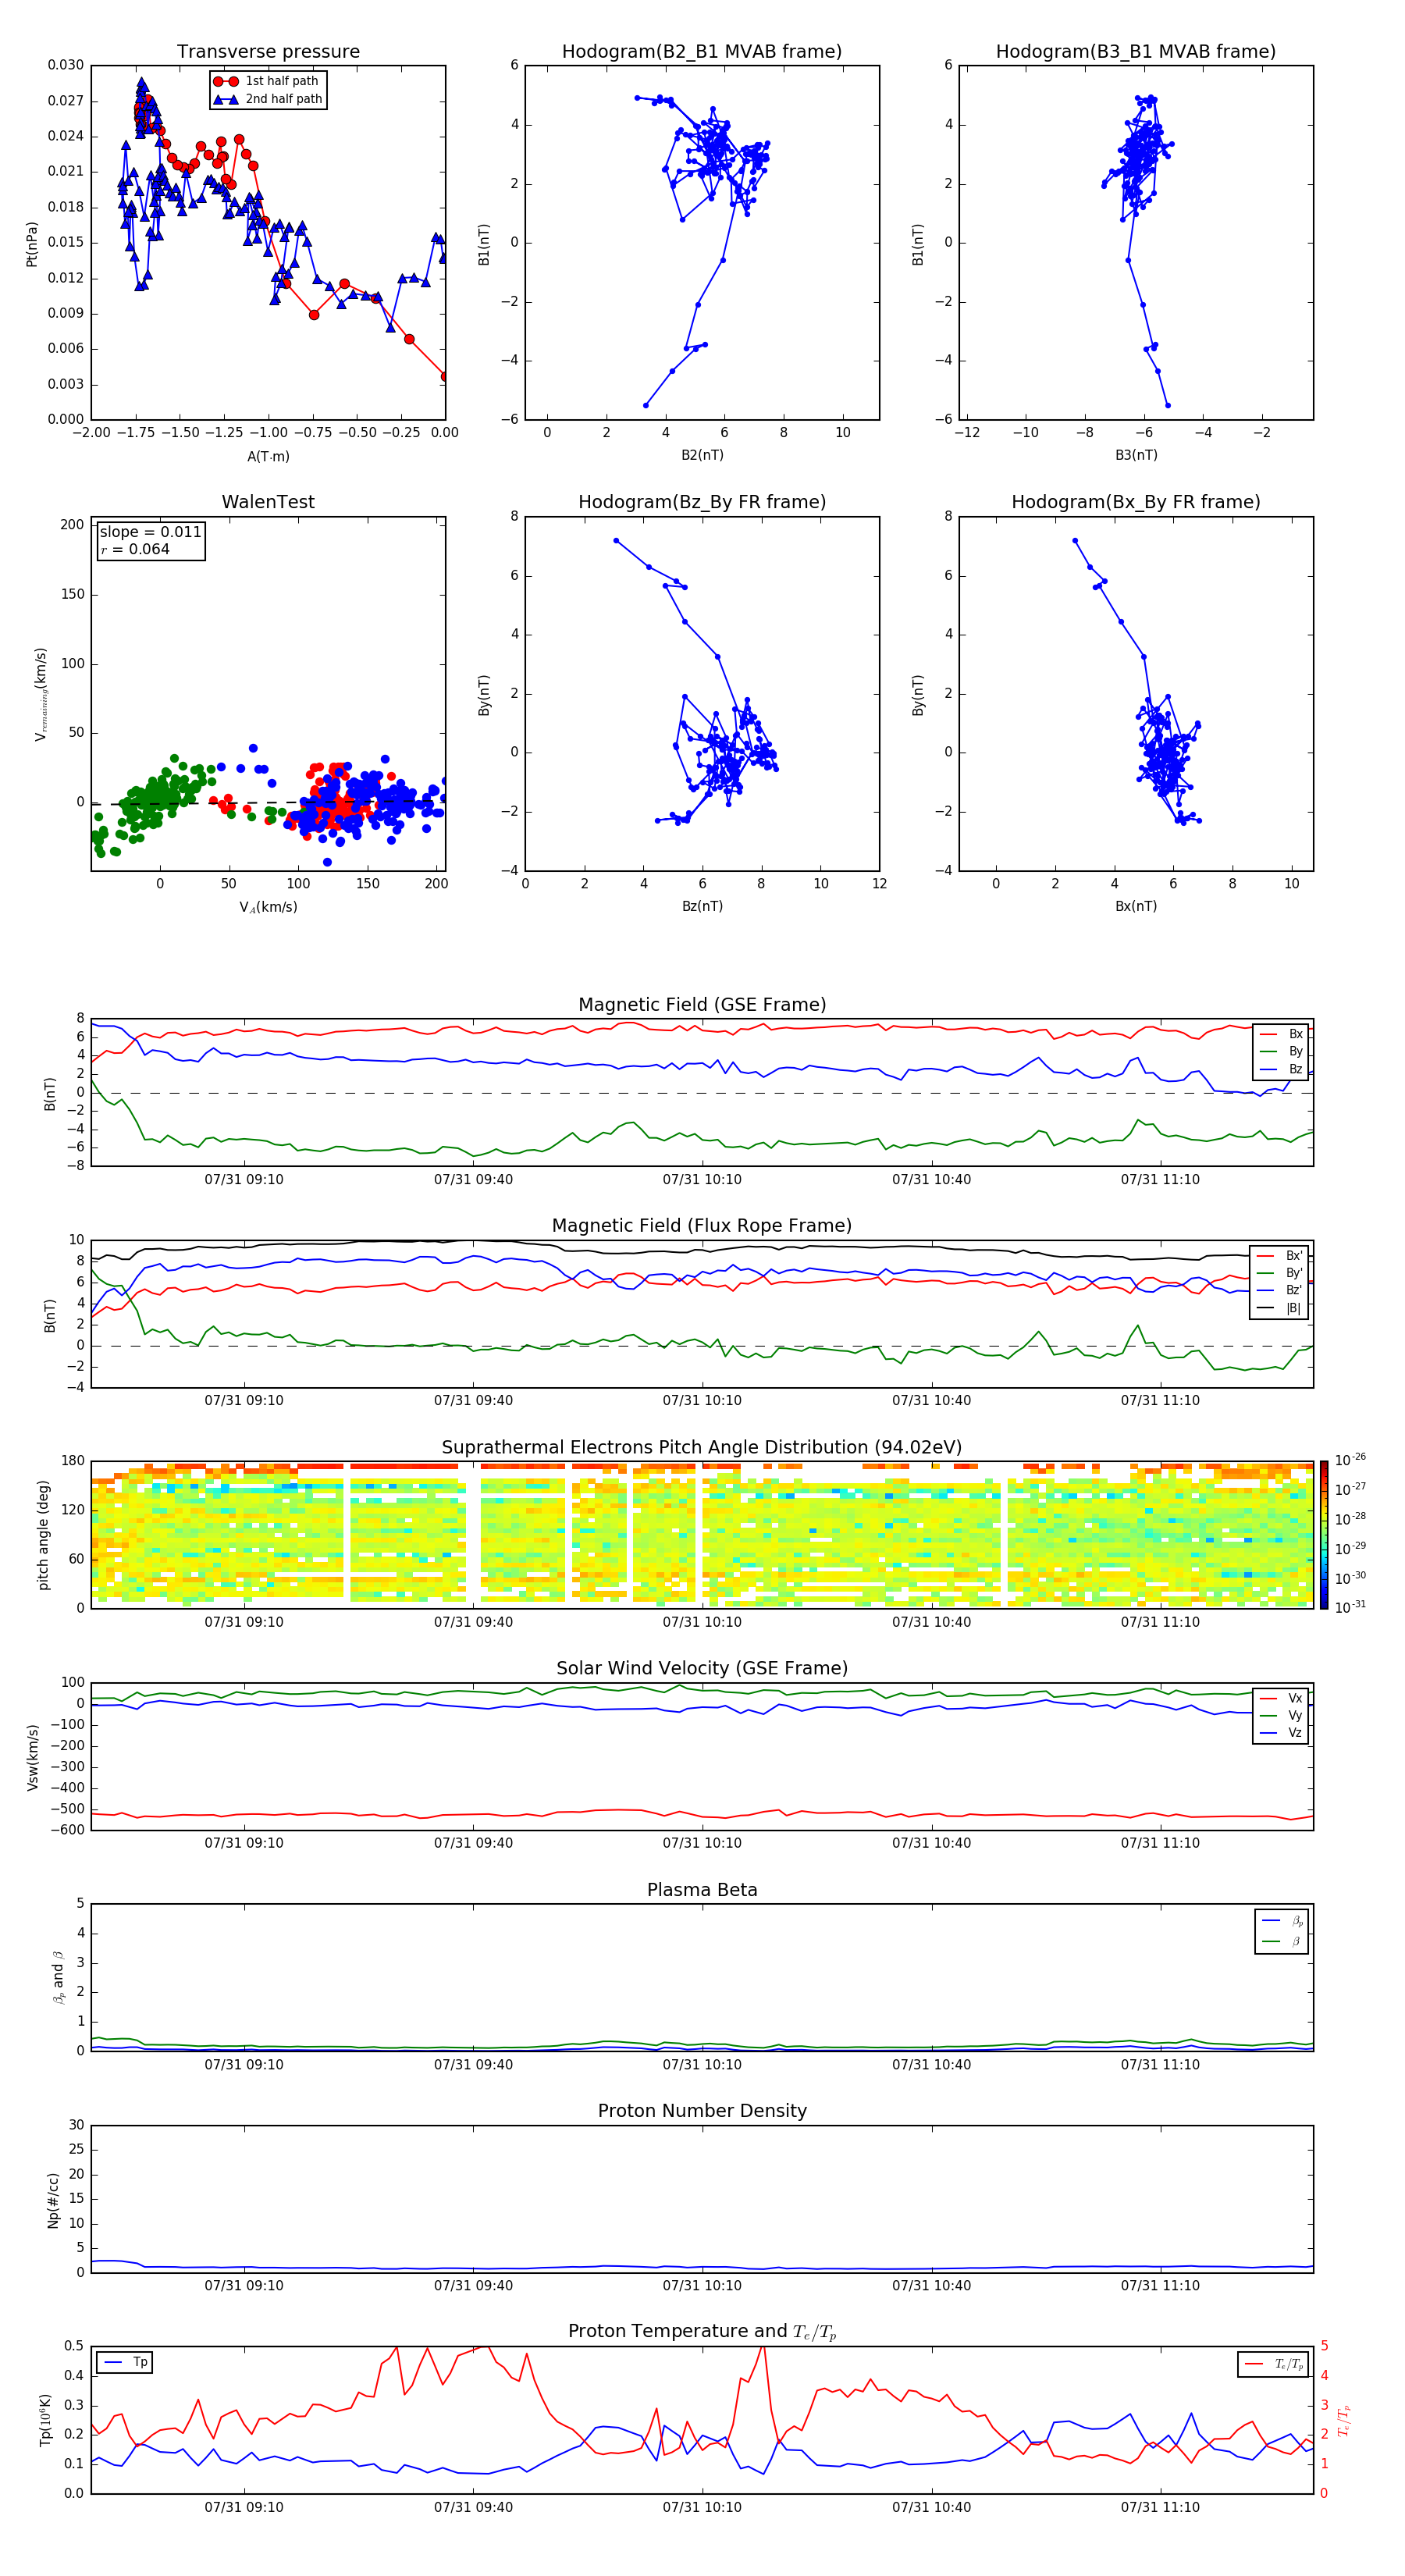1405x2576 pixels.
Task: Click the "Proton Temperature and Te/Tp" title
Action: pyautogui.click(x=702, y=2332)
